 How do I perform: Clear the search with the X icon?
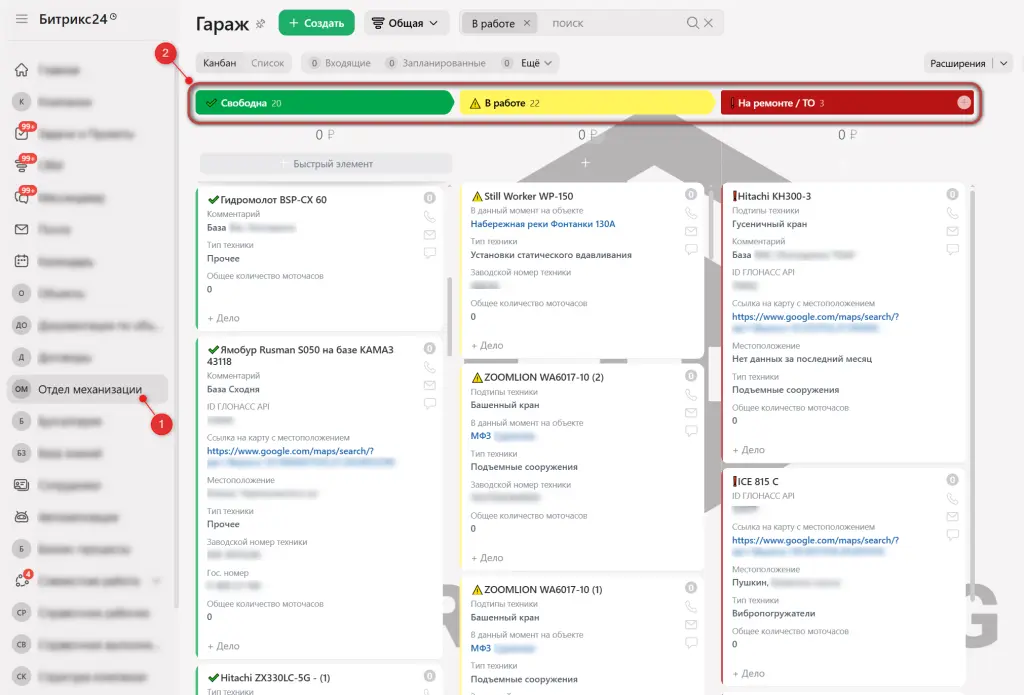click(x=709, y=23)
